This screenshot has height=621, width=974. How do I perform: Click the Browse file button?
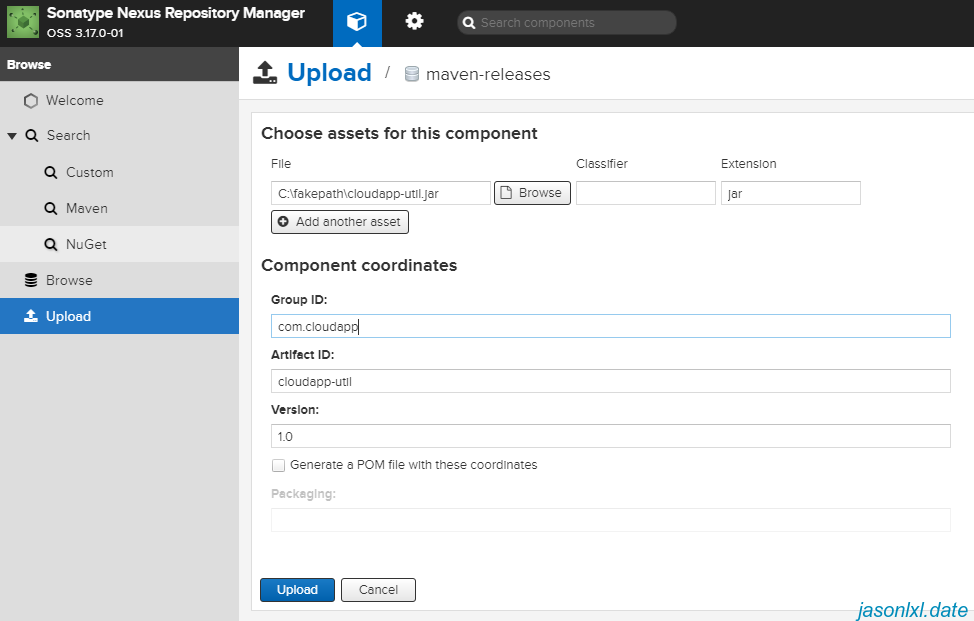click(x=532, y=193)
